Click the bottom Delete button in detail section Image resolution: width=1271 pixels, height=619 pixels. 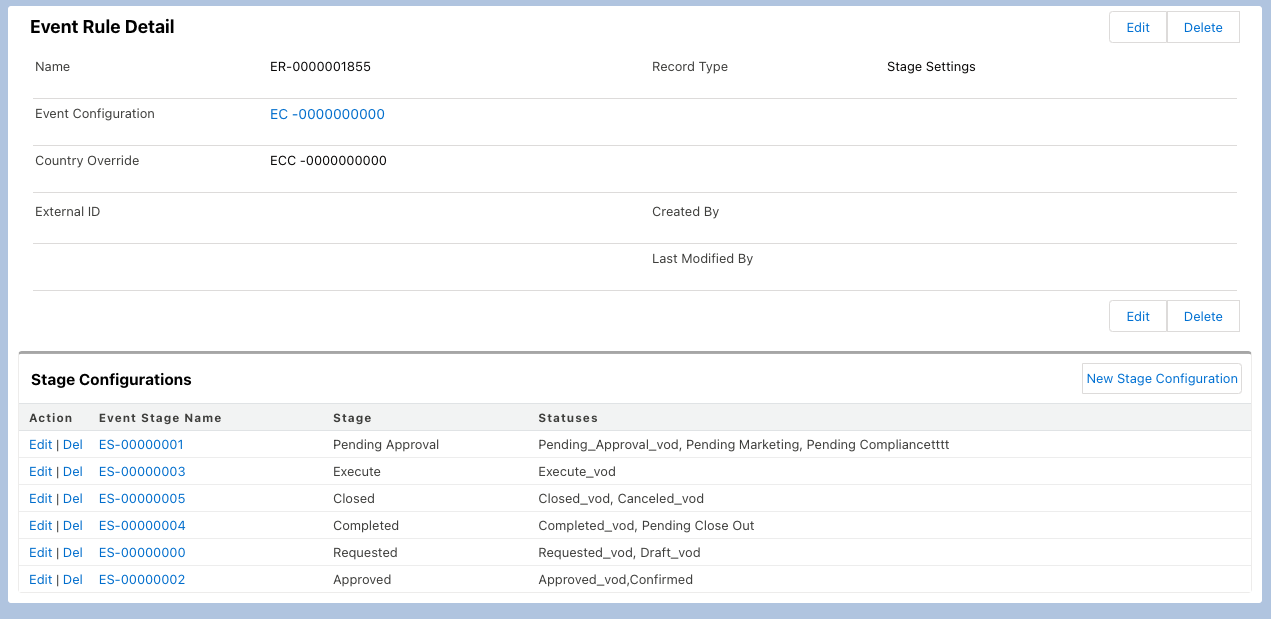1202,316
